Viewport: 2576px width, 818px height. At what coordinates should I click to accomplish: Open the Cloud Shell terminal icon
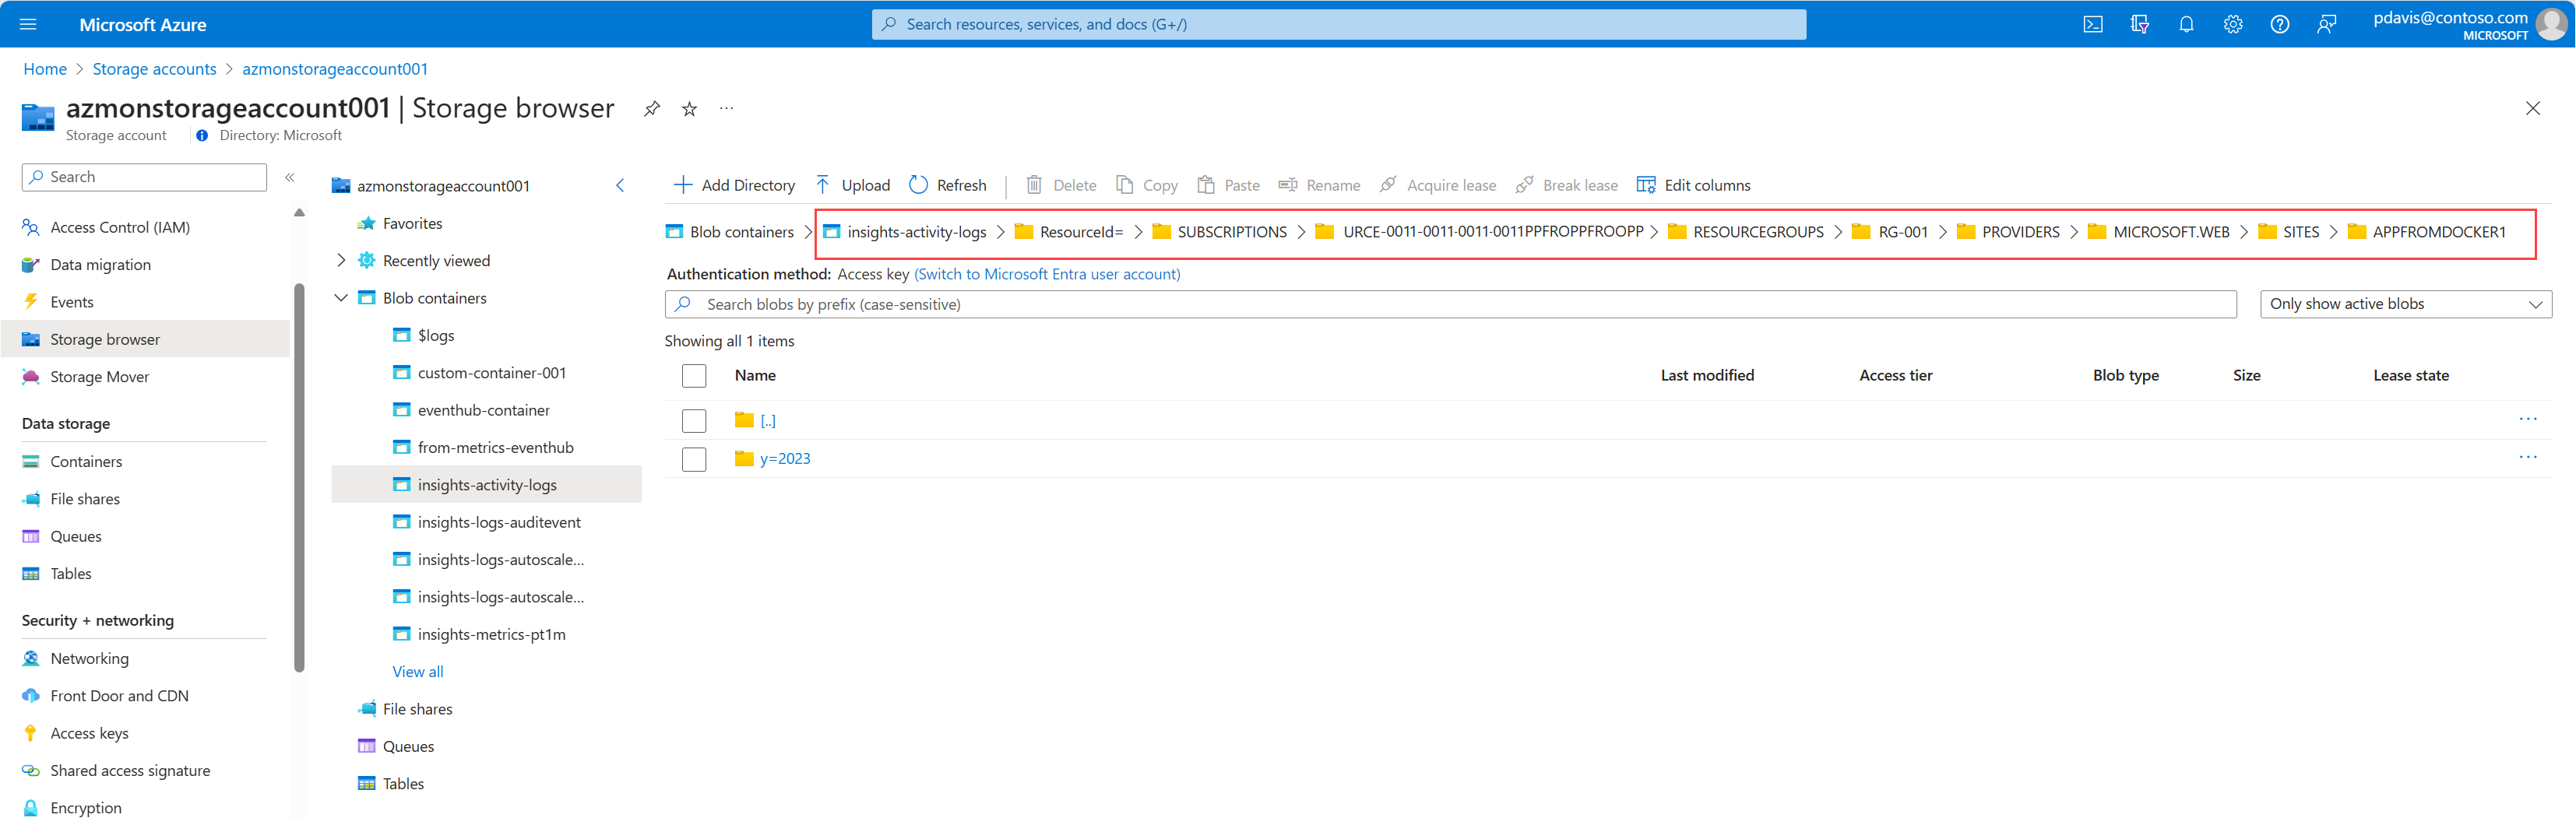tap(2093, 24)
